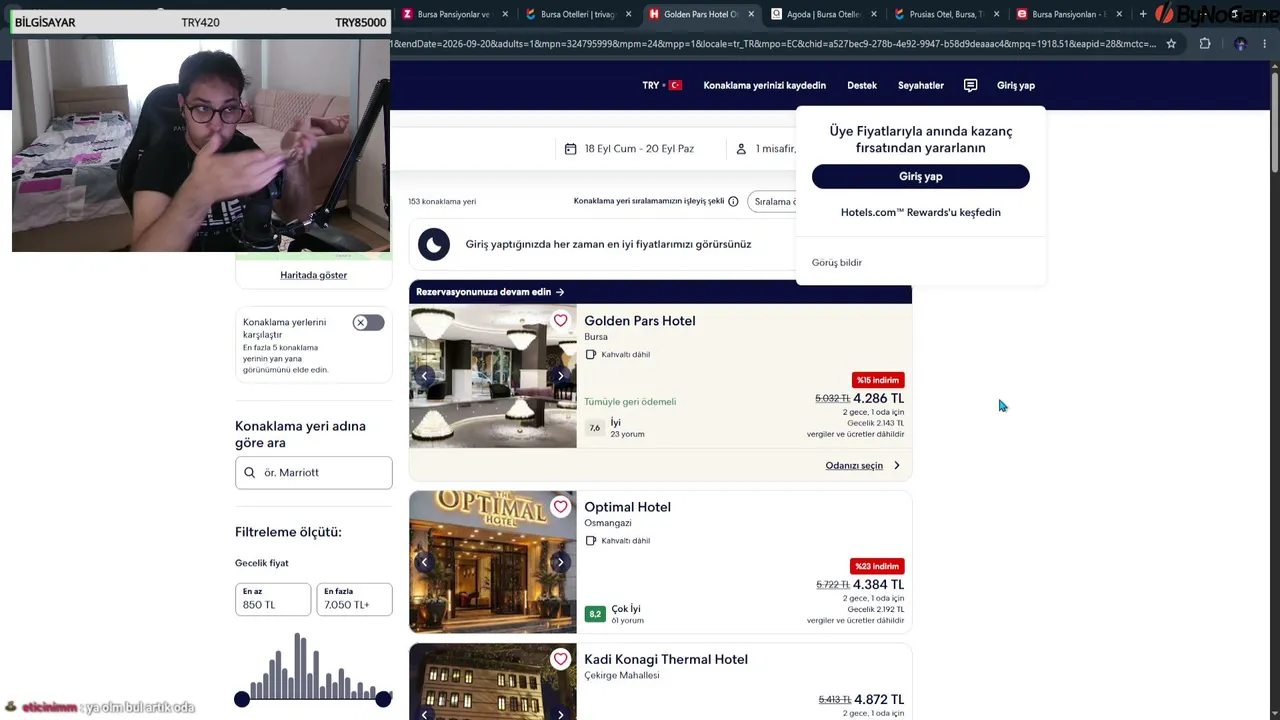Click the arrow on Odanızı seçin
Viewport: 1280px width, 720px height.
(x=896, y=466)
